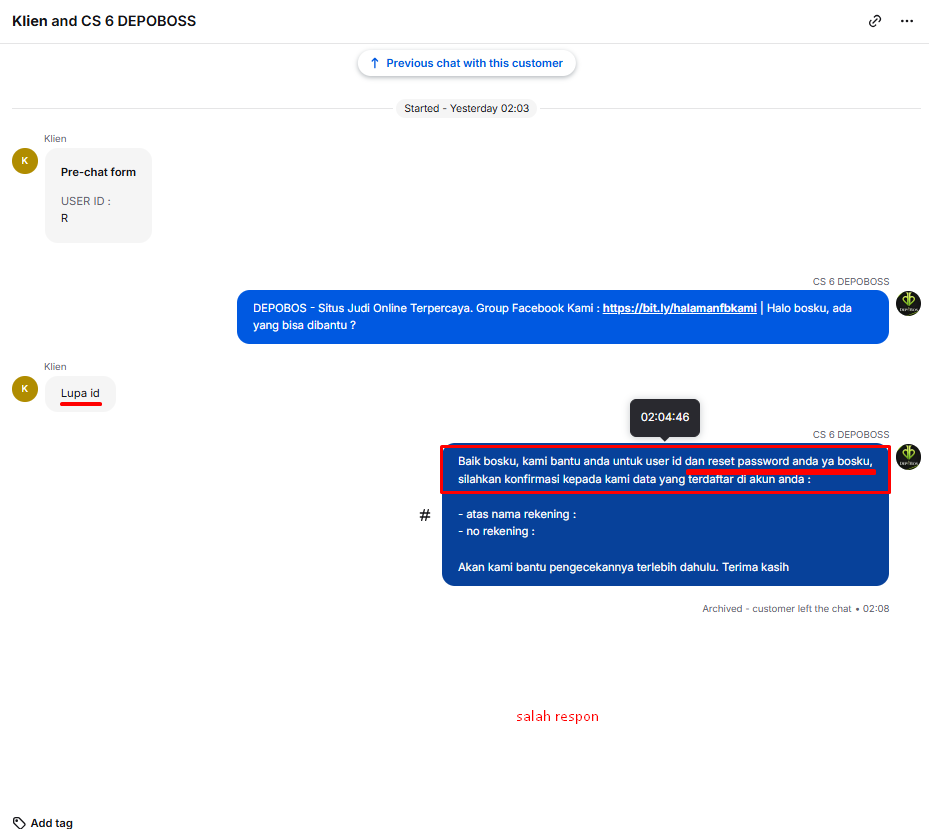929x829 pixels.
Task: Click the 'Started - Yesterday 02:03' timestamp
Action: pyautogui.click(x=466, y=108)
